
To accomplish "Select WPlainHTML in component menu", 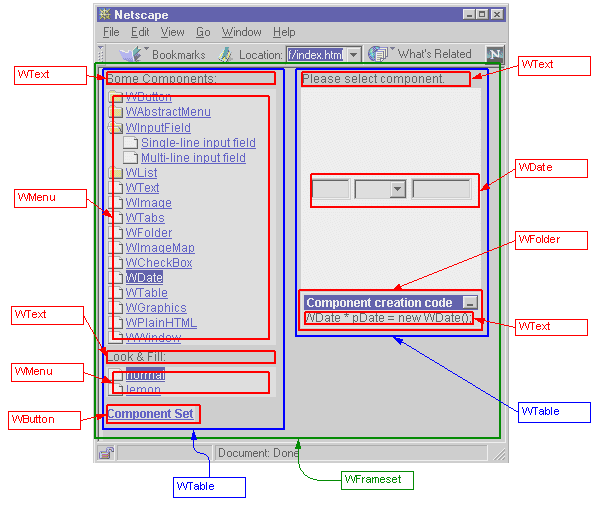I will [x=161, y=323].
